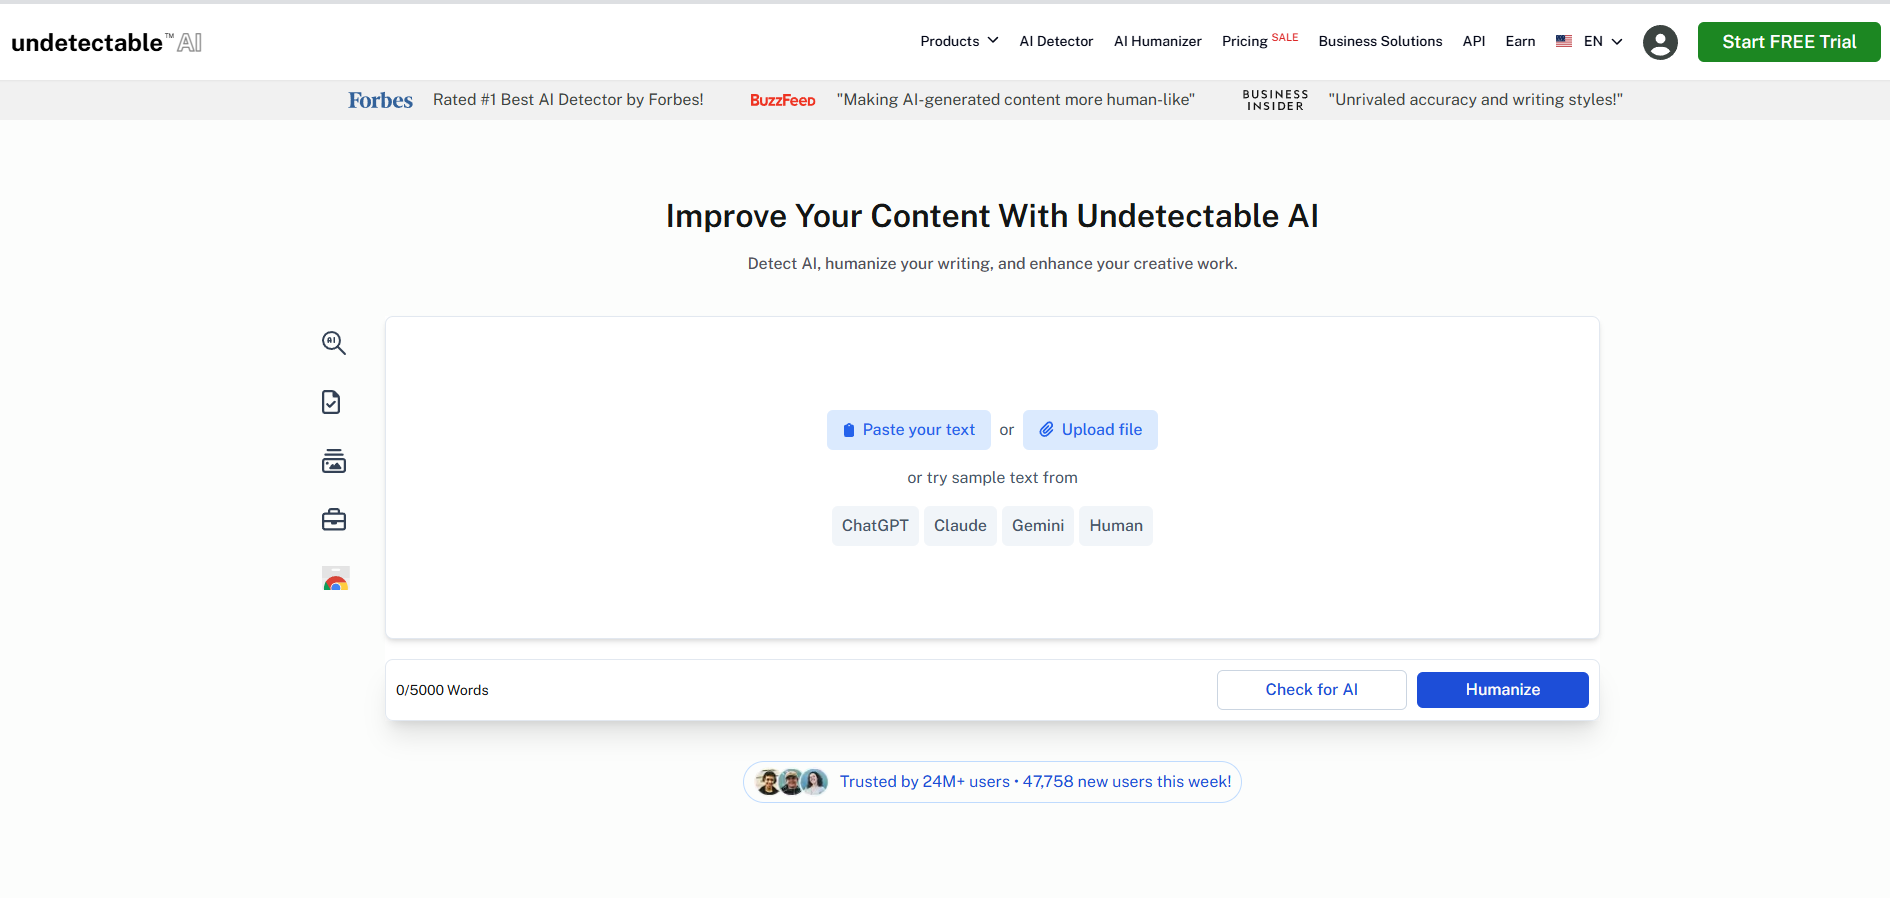Click the Paste your text button
This screenshot has width=1890, height=898.
[x=909, y=430]
